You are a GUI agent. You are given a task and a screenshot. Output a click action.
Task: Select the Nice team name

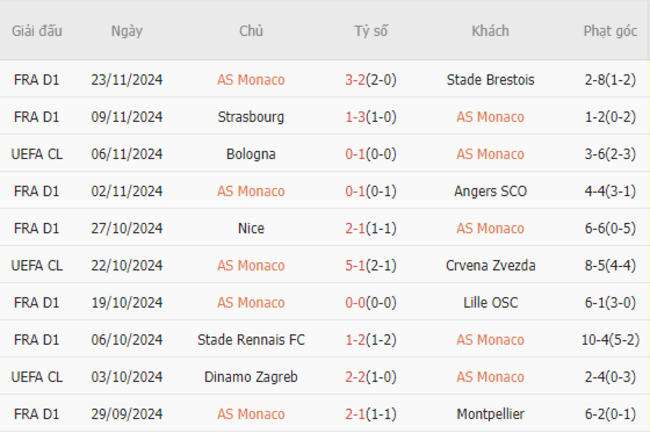[251, 228]
